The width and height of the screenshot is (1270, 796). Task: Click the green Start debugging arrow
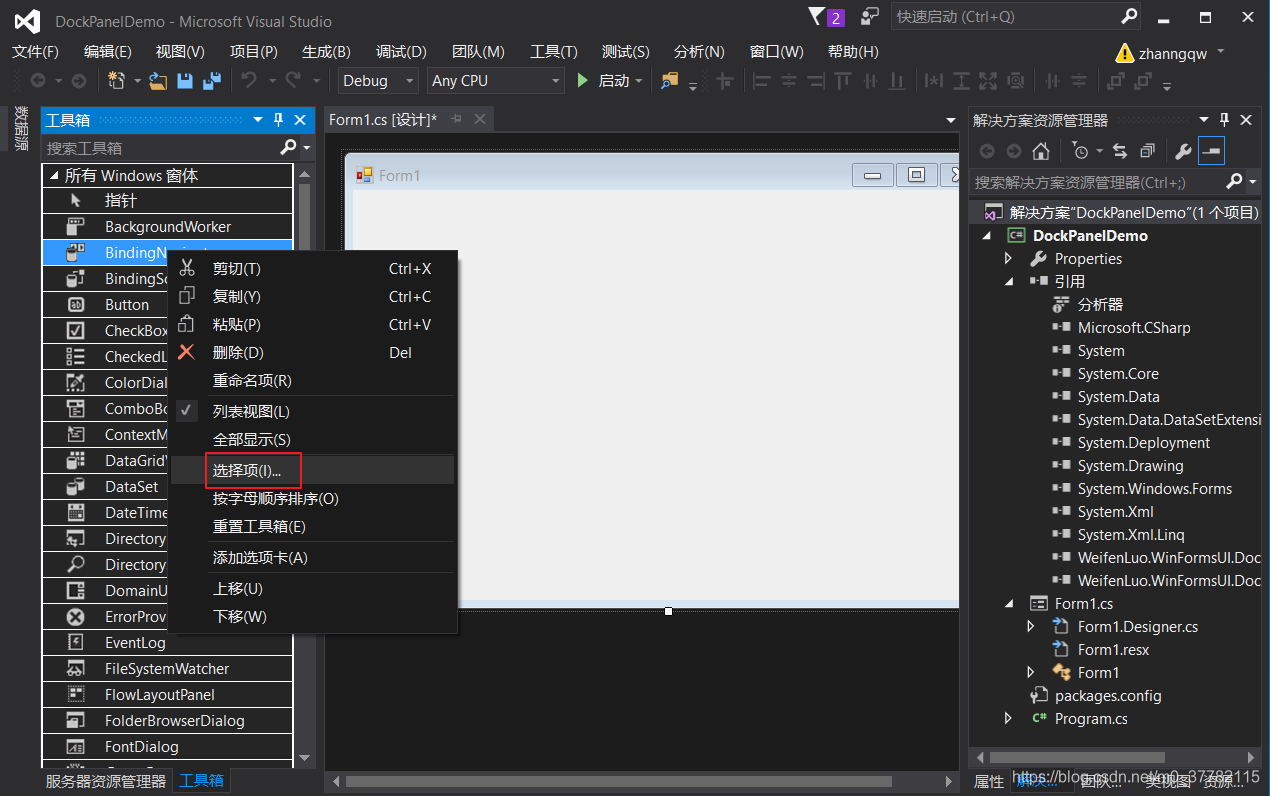[x=583, y=81]
